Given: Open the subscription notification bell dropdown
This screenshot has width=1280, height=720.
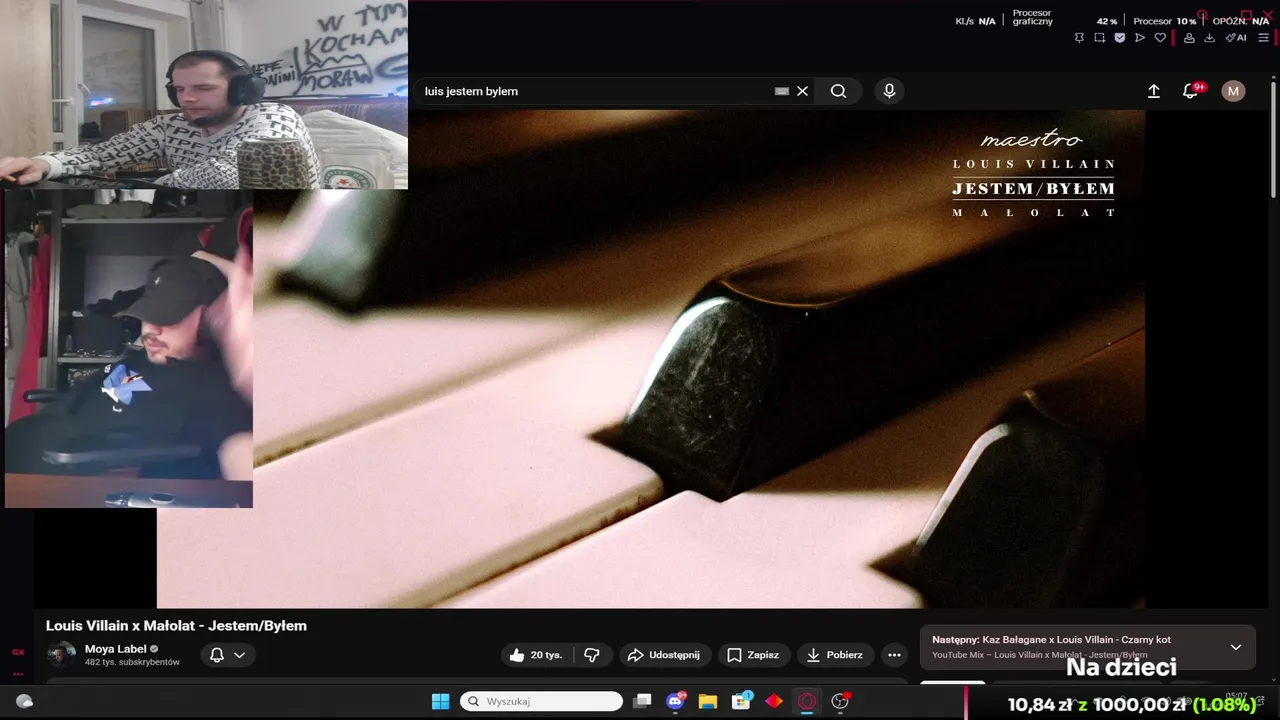Looking at the screenshot, I should click(x=227, y=655).
